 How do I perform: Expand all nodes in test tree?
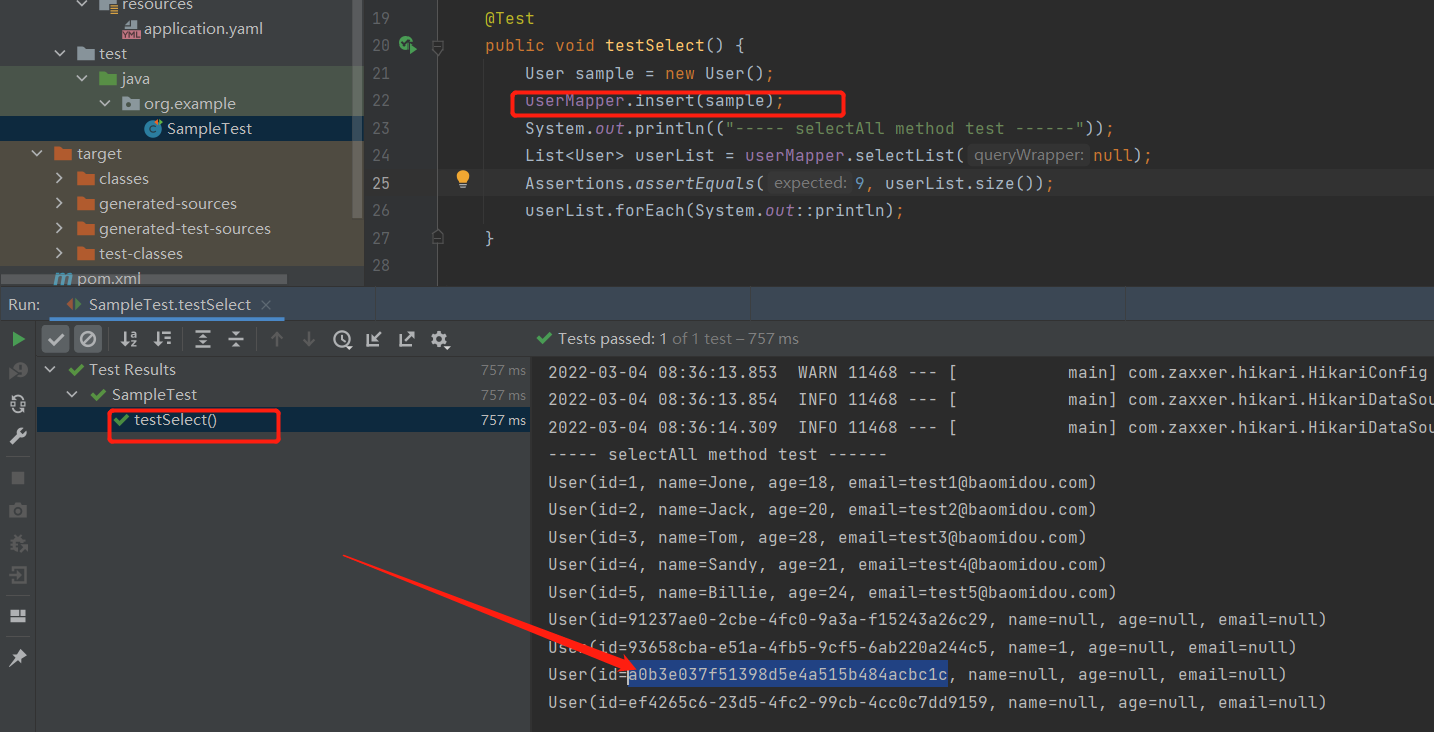pyautogui.click(x=203, y=338)
